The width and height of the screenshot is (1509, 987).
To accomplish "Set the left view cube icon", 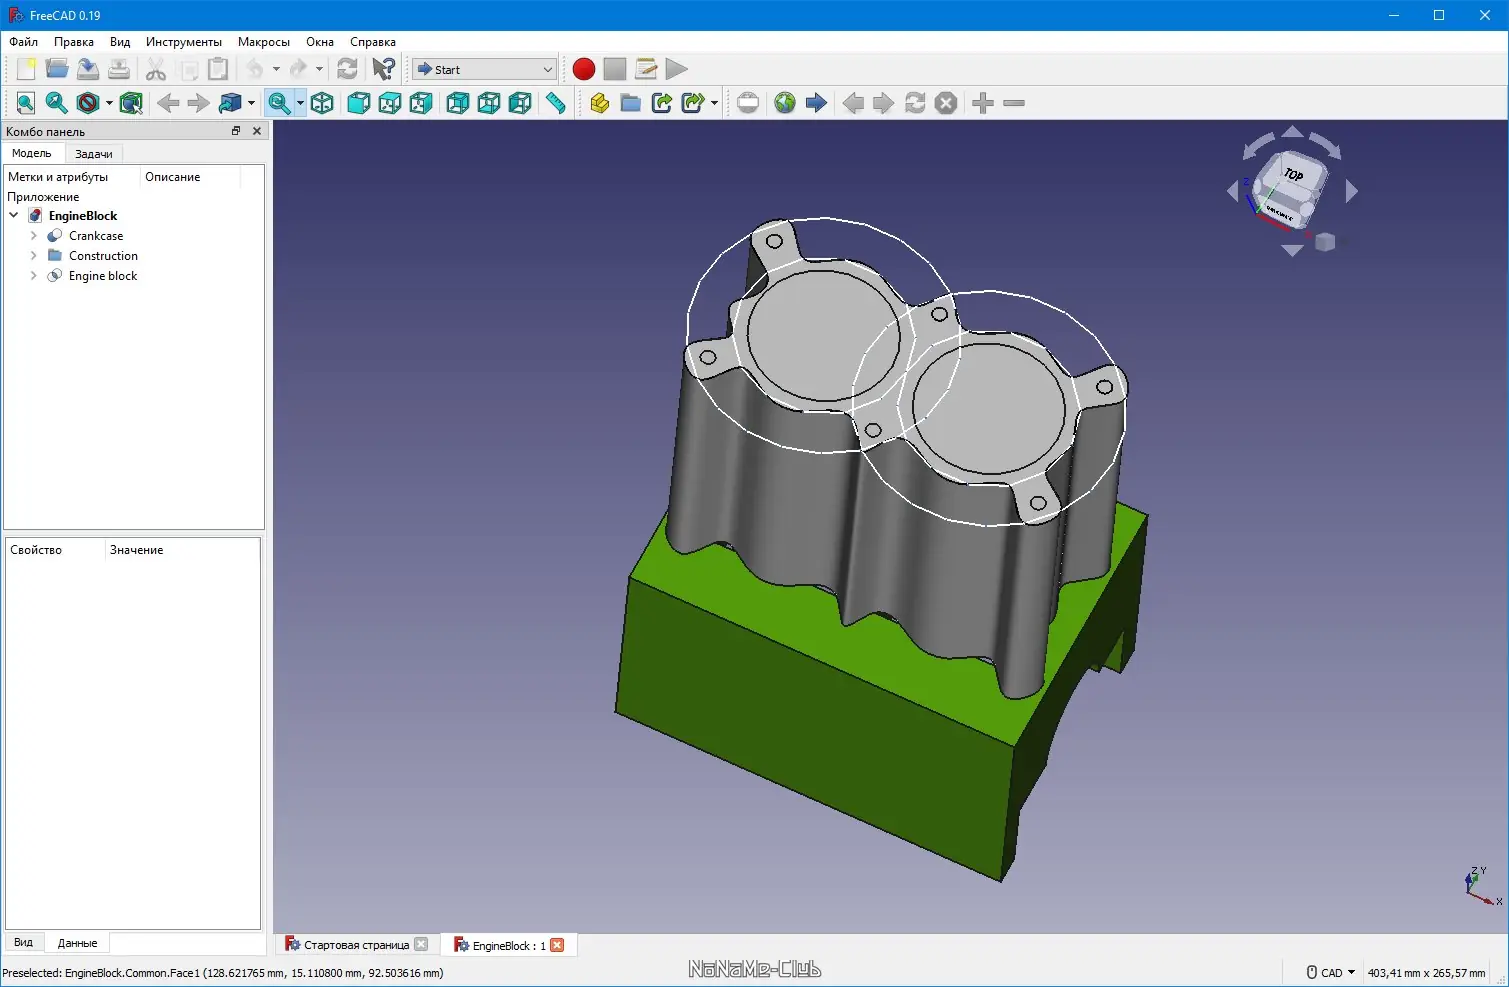I will [x=520, y=103].
